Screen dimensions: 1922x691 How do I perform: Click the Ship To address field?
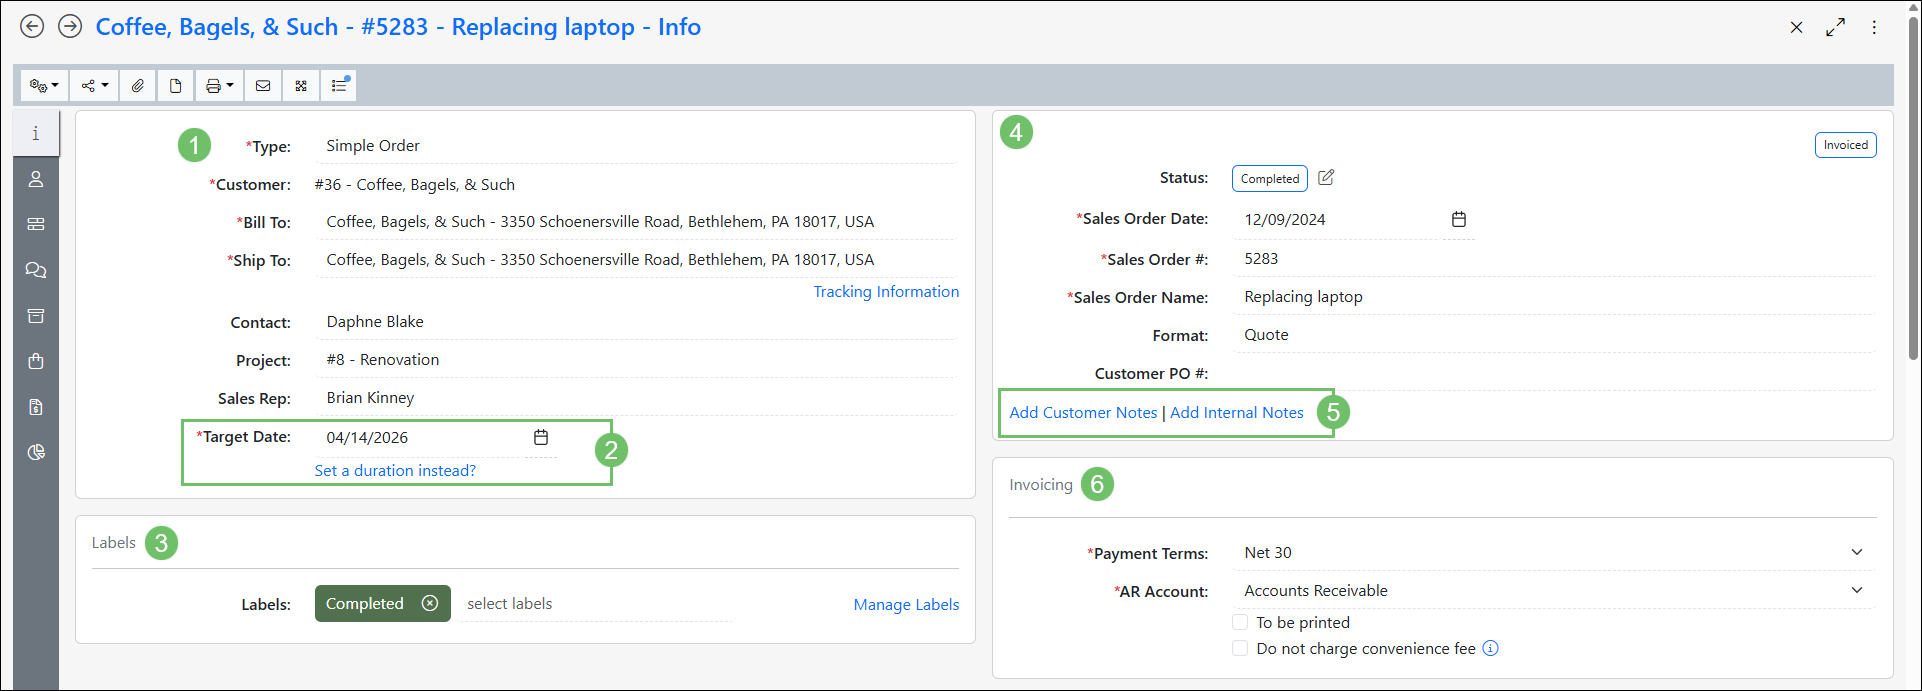coord(636,260)
